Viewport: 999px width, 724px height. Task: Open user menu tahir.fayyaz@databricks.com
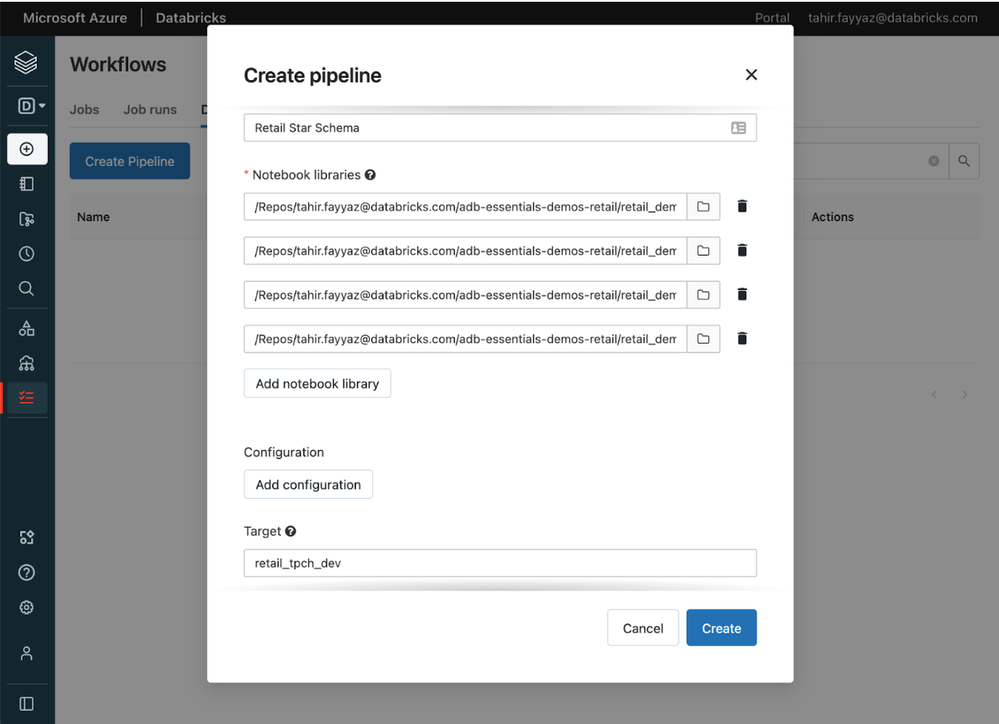[893, 18]
